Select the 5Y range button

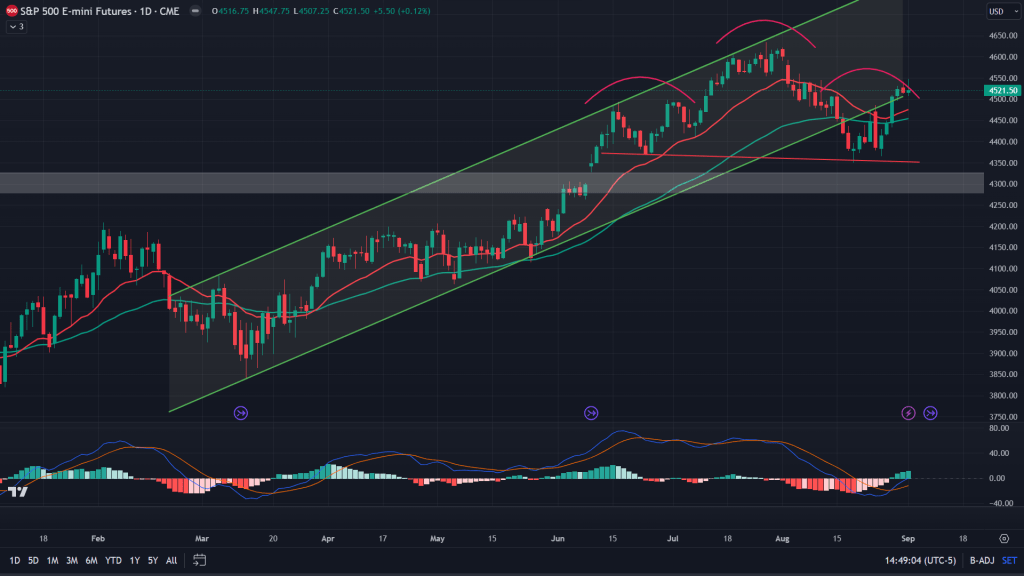[152, 560]
